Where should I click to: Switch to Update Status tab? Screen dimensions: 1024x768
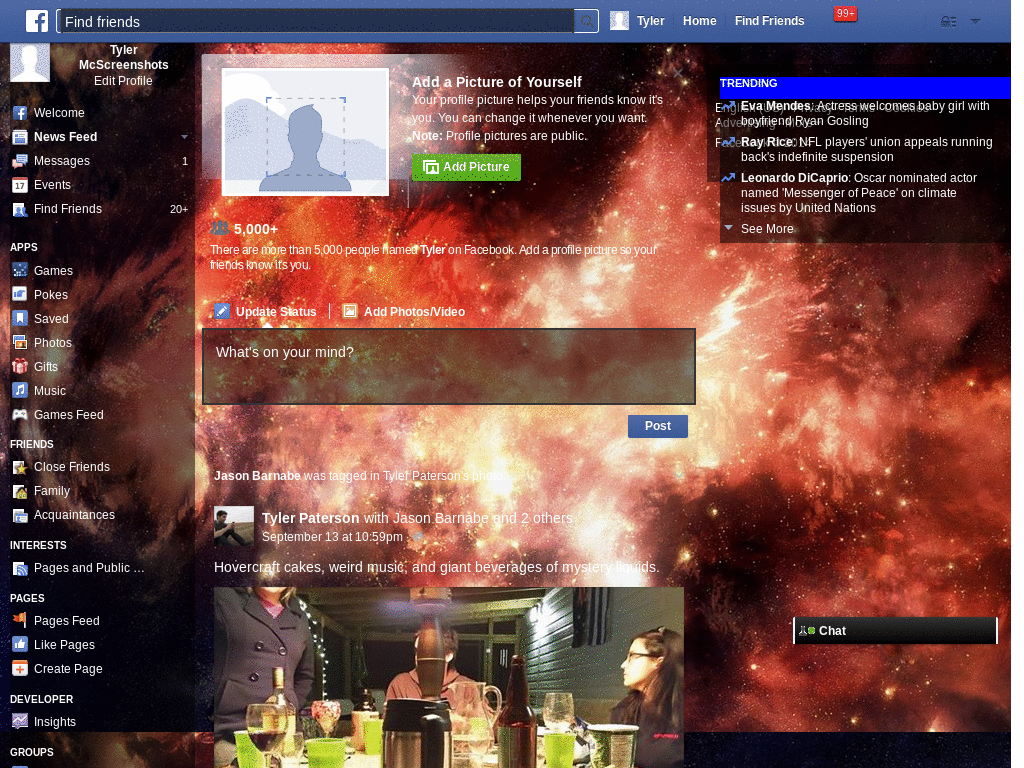tap(266, 312)
